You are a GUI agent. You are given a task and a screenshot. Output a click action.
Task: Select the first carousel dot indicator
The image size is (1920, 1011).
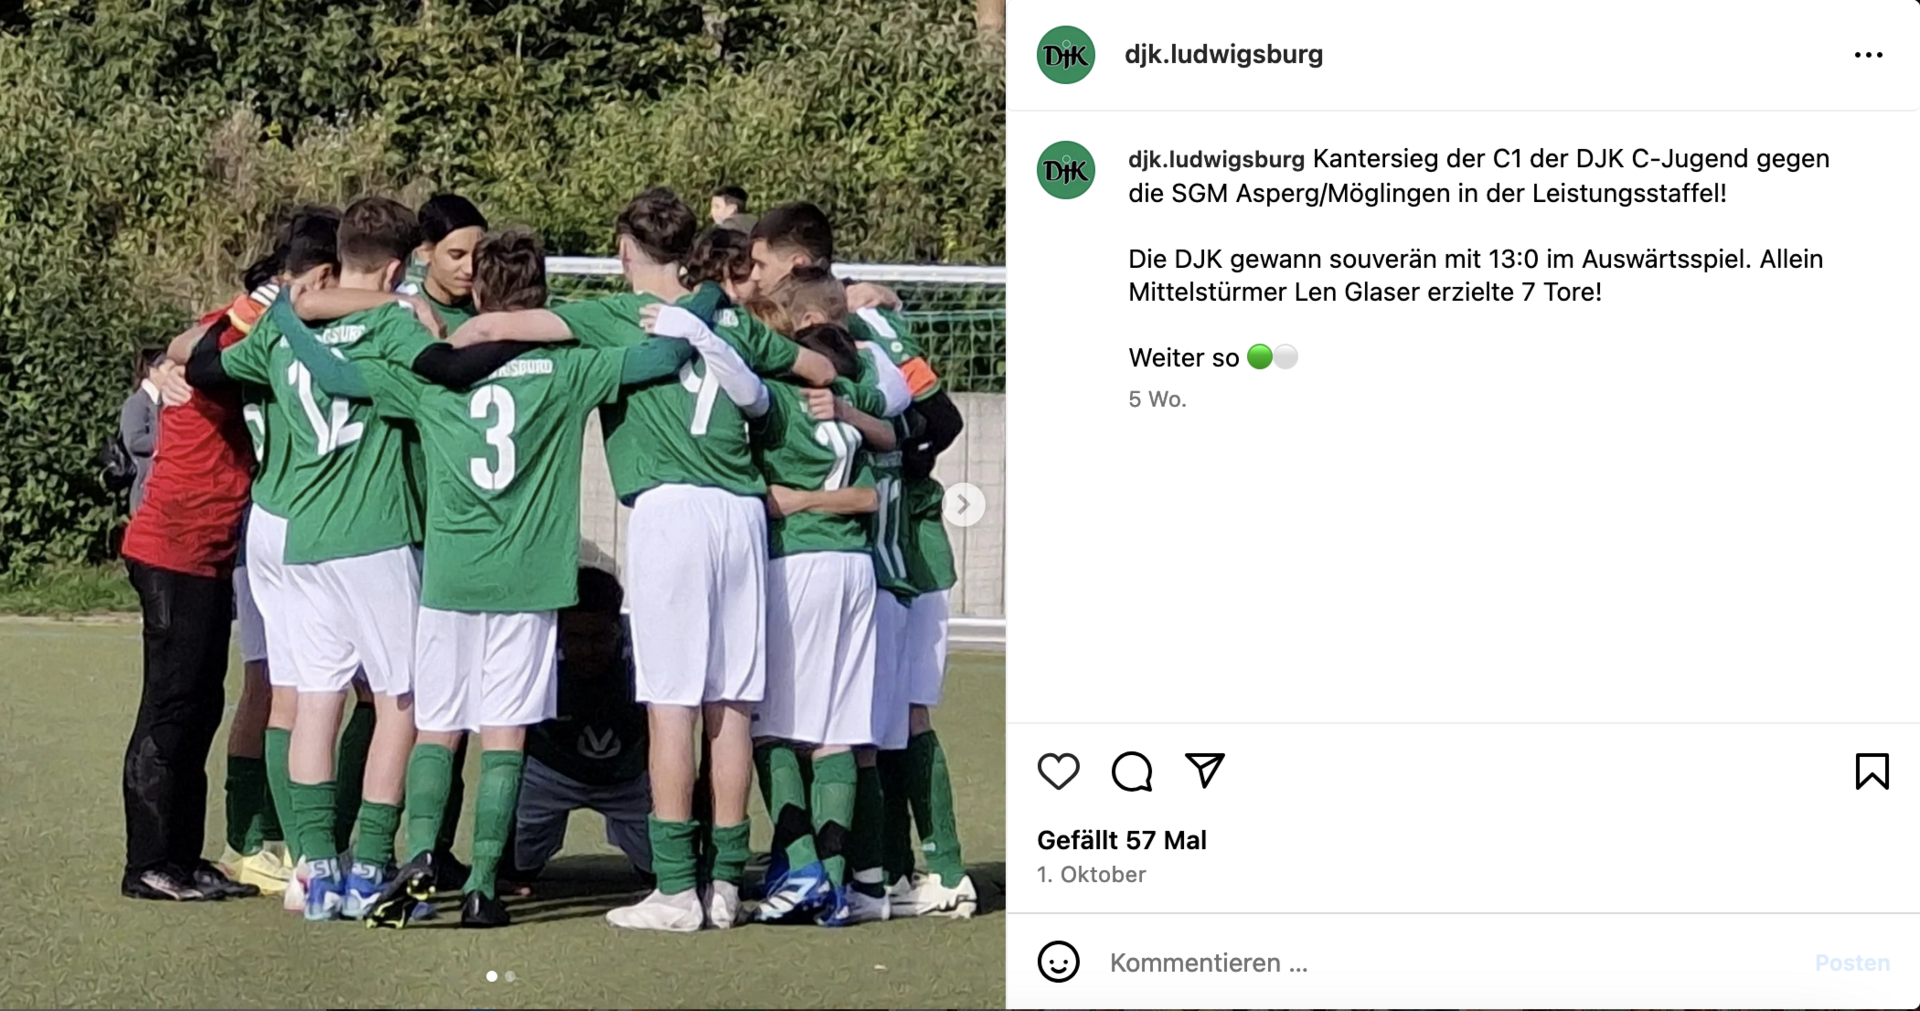click(491, 976)
